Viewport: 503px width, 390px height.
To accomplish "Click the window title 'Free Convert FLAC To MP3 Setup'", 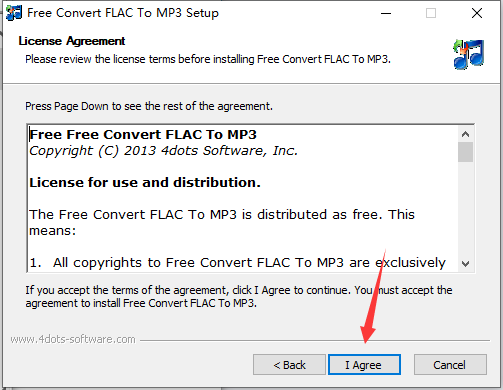I will 123,13.
